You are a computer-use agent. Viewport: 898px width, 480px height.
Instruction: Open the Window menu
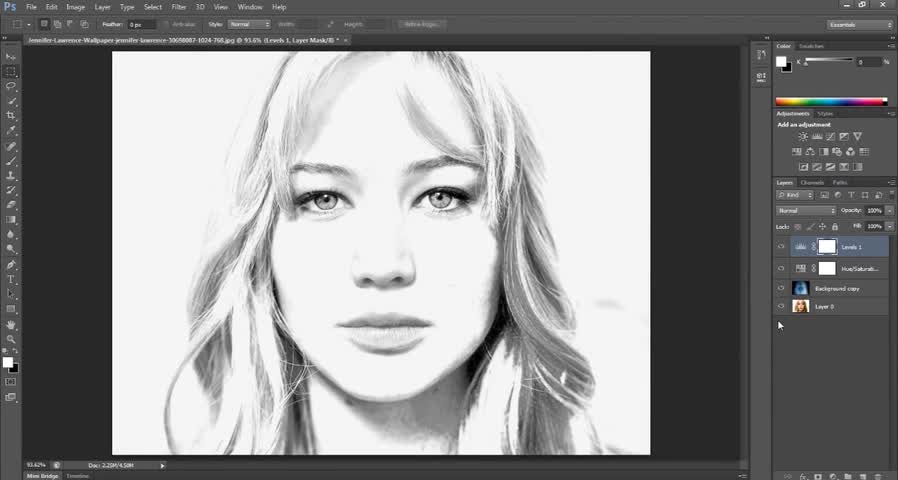pyautogui.click(x=250, y=7)
